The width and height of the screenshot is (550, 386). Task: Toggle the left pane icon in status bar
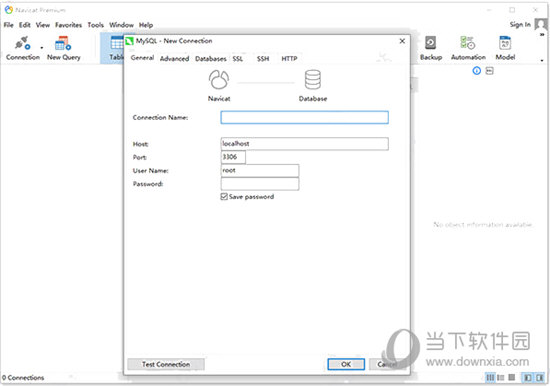(x=528, y=378)
